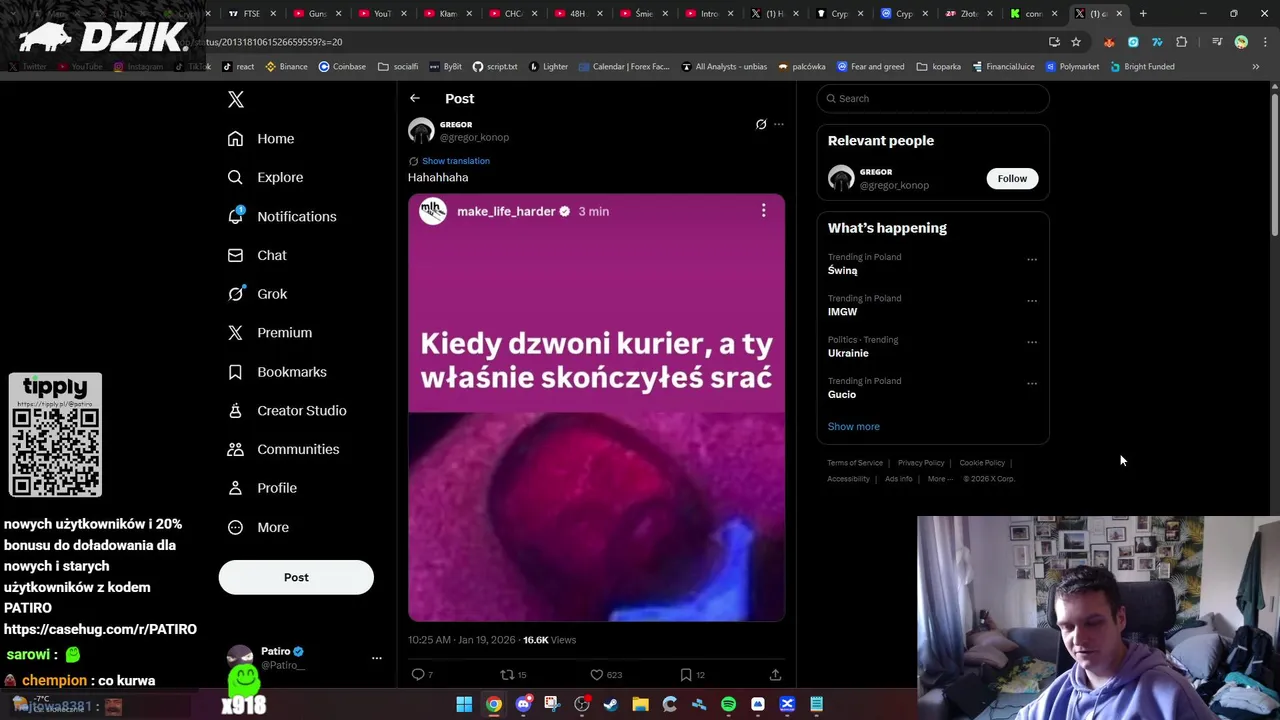Expand the bookmarks overflow chevron
The image size is (1280, 720).
click(x=1256, y=67)
